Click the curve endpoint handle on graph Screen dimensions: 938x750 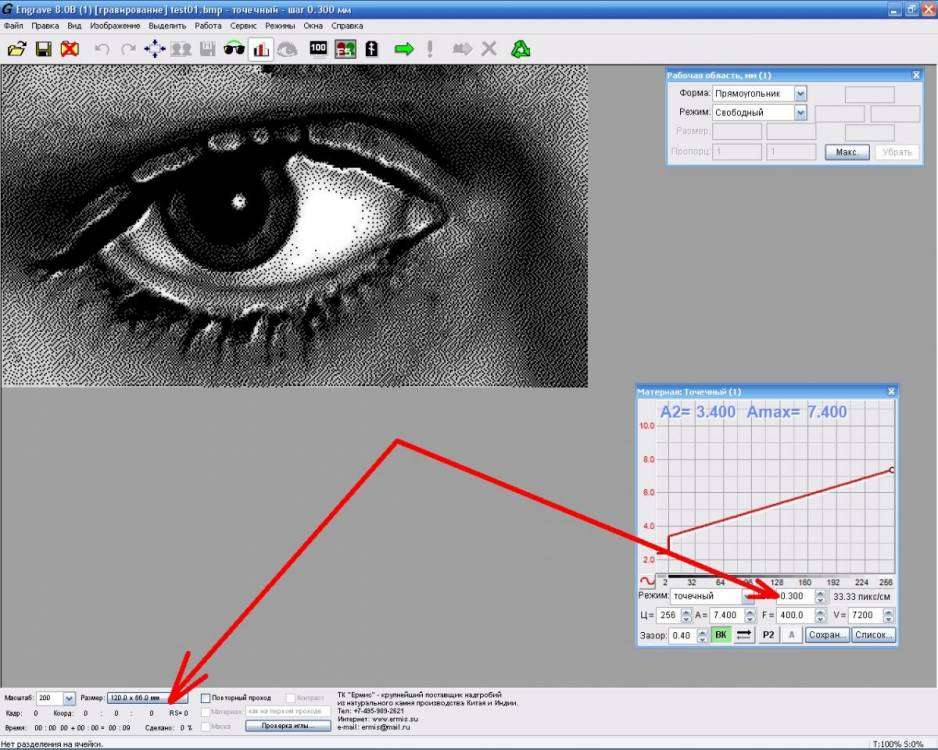coord(891,469)
